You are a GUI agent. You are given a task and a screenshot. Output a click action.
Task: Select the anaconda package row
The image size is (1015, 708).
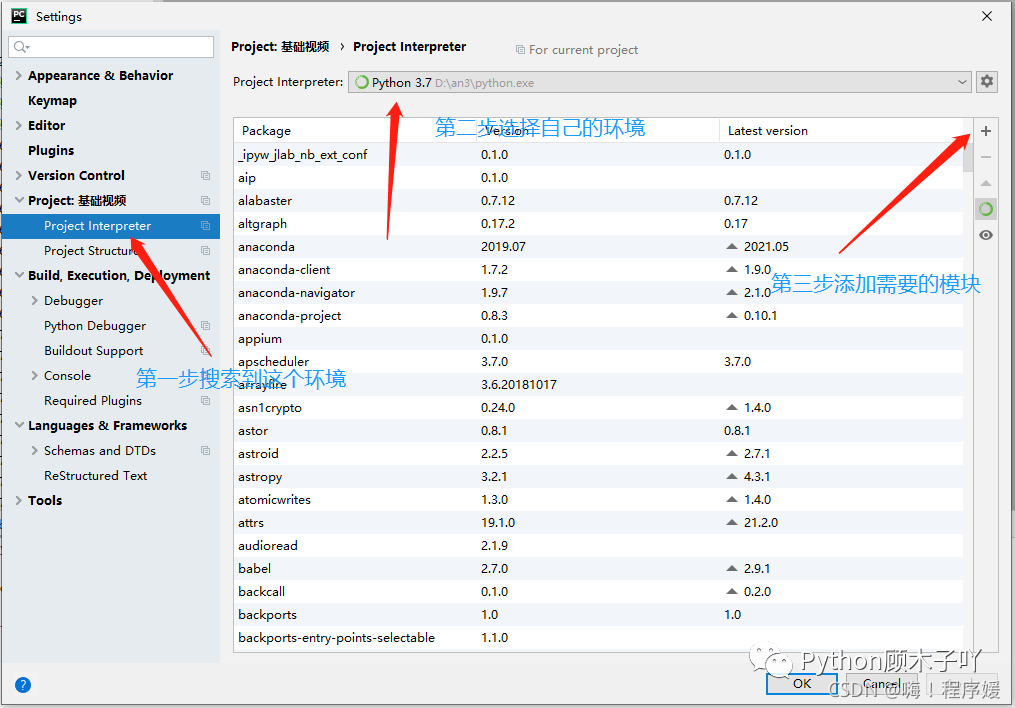click(x=598, y=247)
